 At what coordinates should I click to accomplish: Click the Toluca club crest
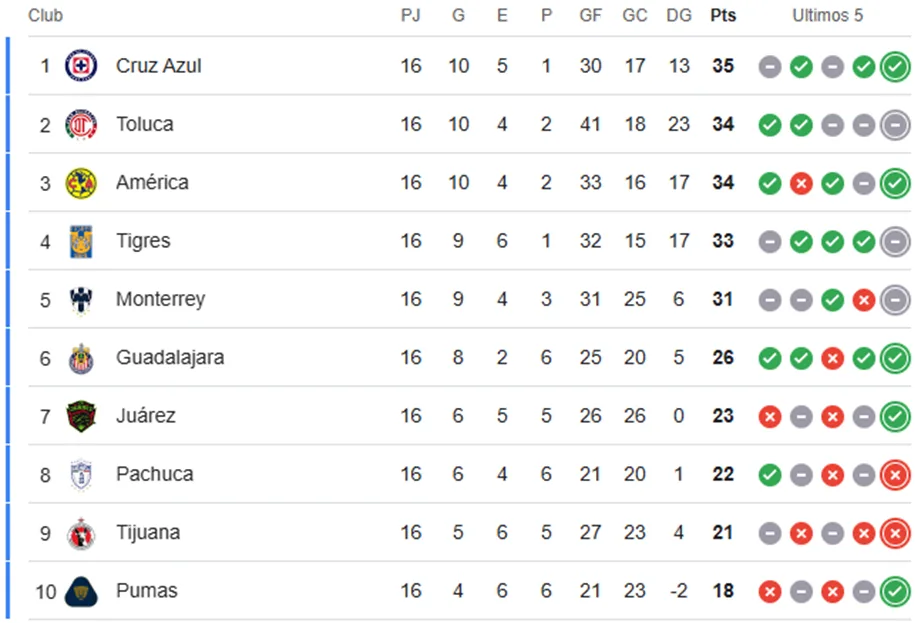point(81,125)
